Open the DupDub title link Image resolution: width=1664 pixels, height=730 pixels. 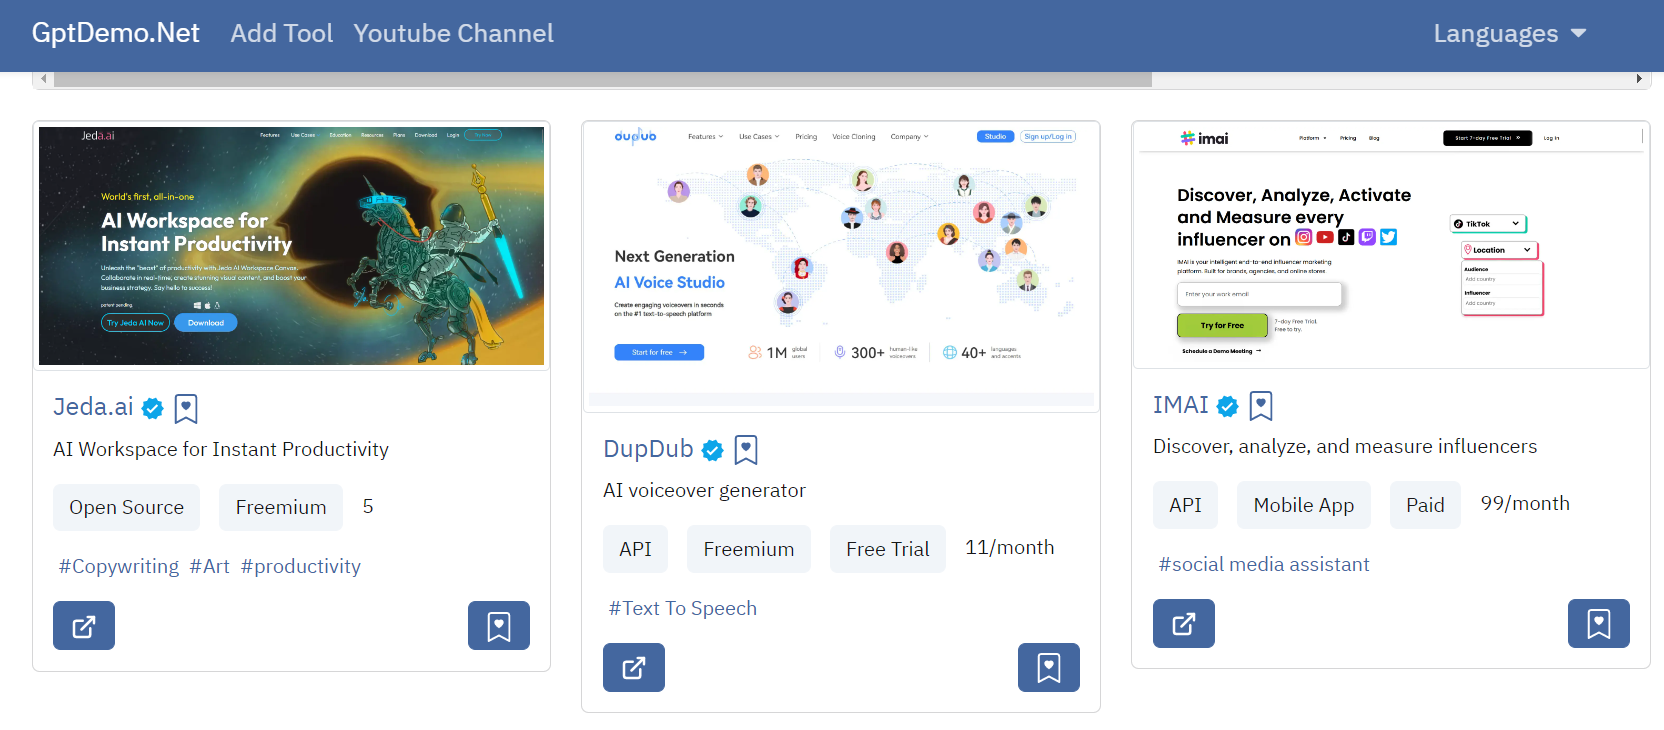pyautogui.click(x=648, y=449)
